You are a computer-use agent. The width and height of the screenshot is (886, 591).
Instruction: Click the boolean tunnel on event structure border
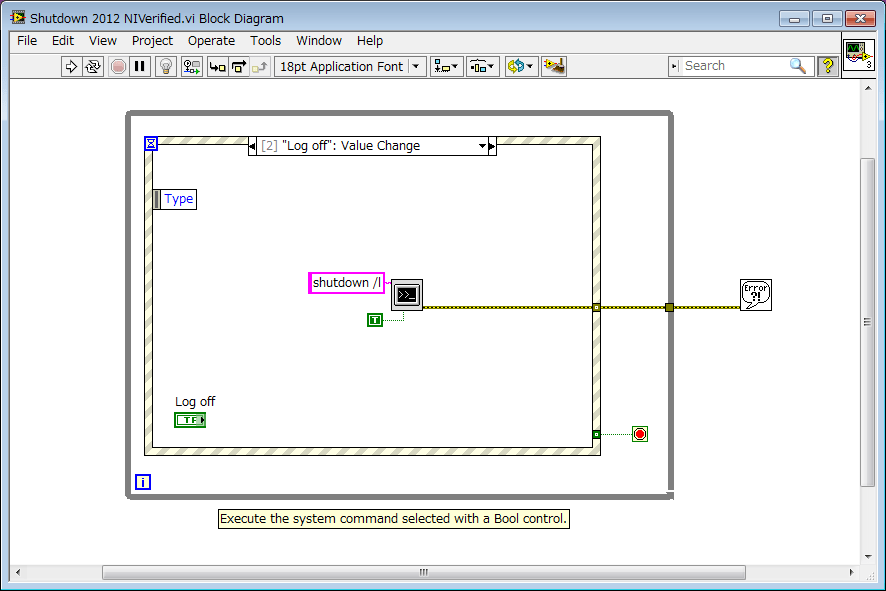[x=596, y=434]
